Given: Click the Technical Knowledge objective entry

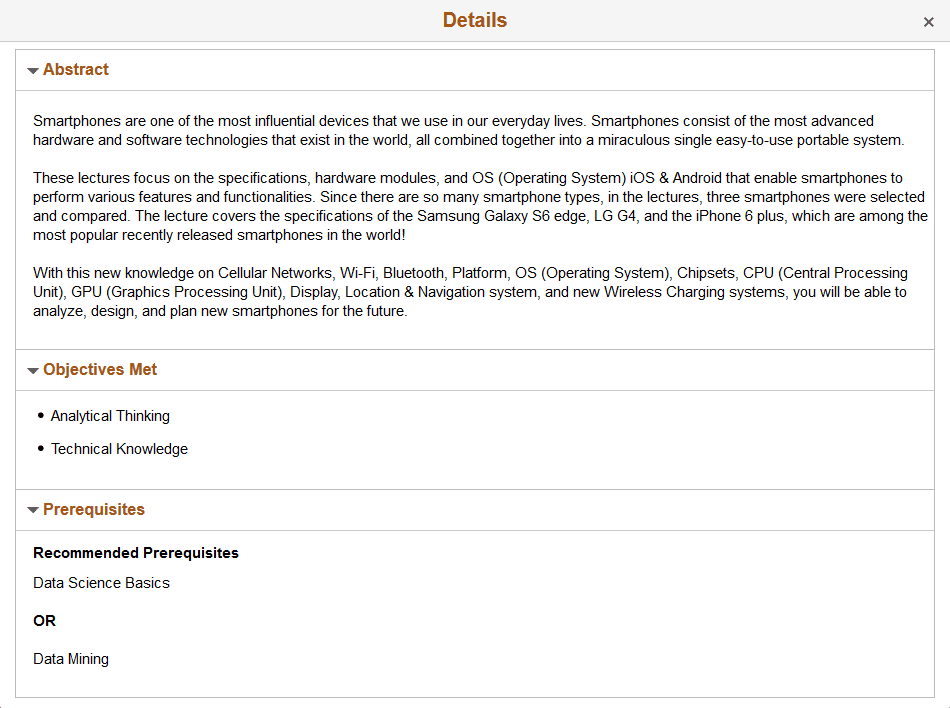Looking at the screenshot, I should 119,449.
